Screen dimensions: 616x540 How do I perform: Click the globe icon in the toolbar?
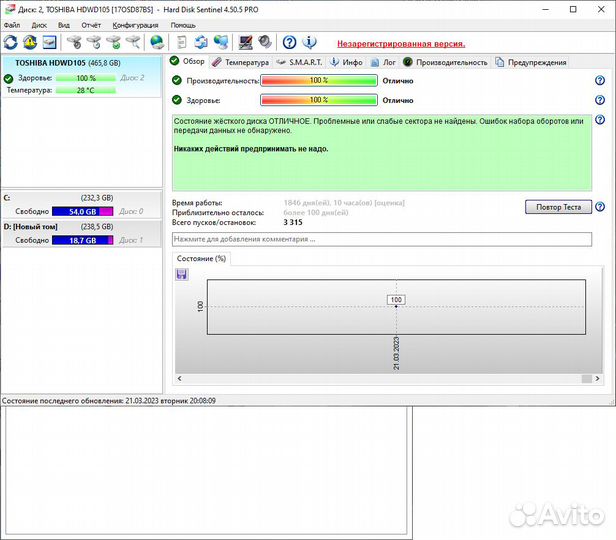pyautogui.click(x=157, y=42)
